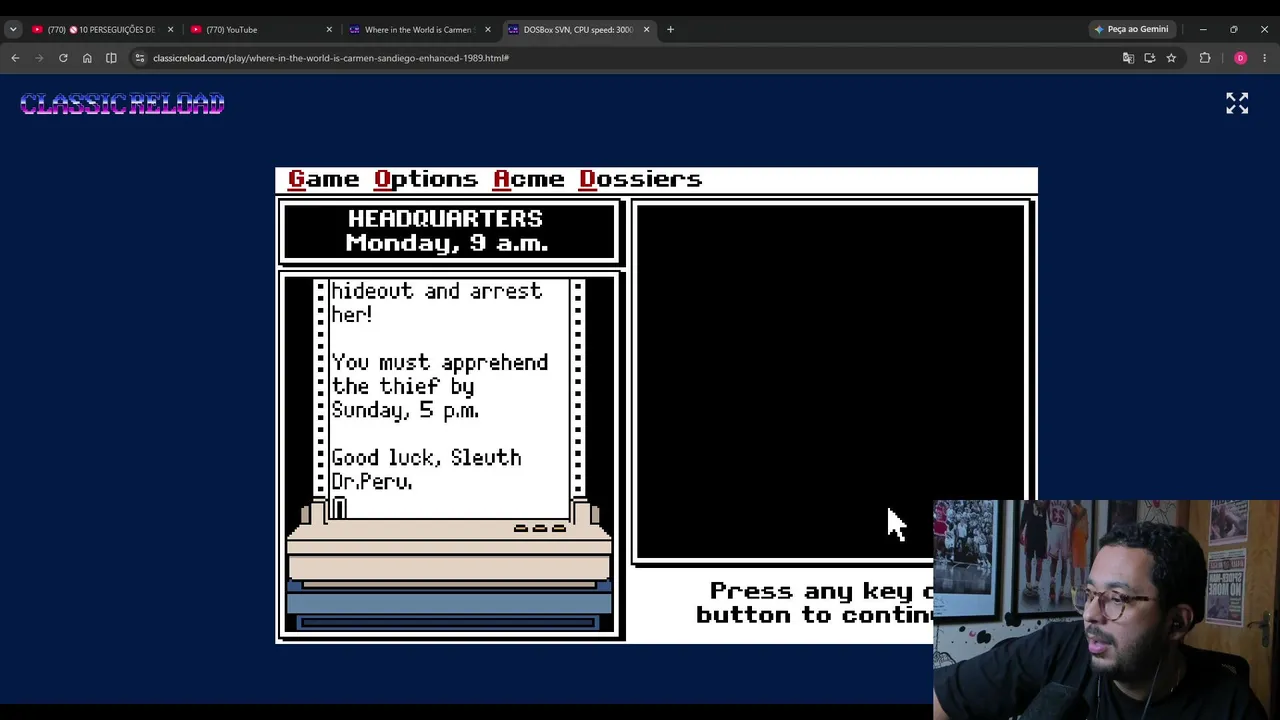Close the '(770) YouTube' tab
This screenshot has height=720, width=1280.
[x=329, y=30]
